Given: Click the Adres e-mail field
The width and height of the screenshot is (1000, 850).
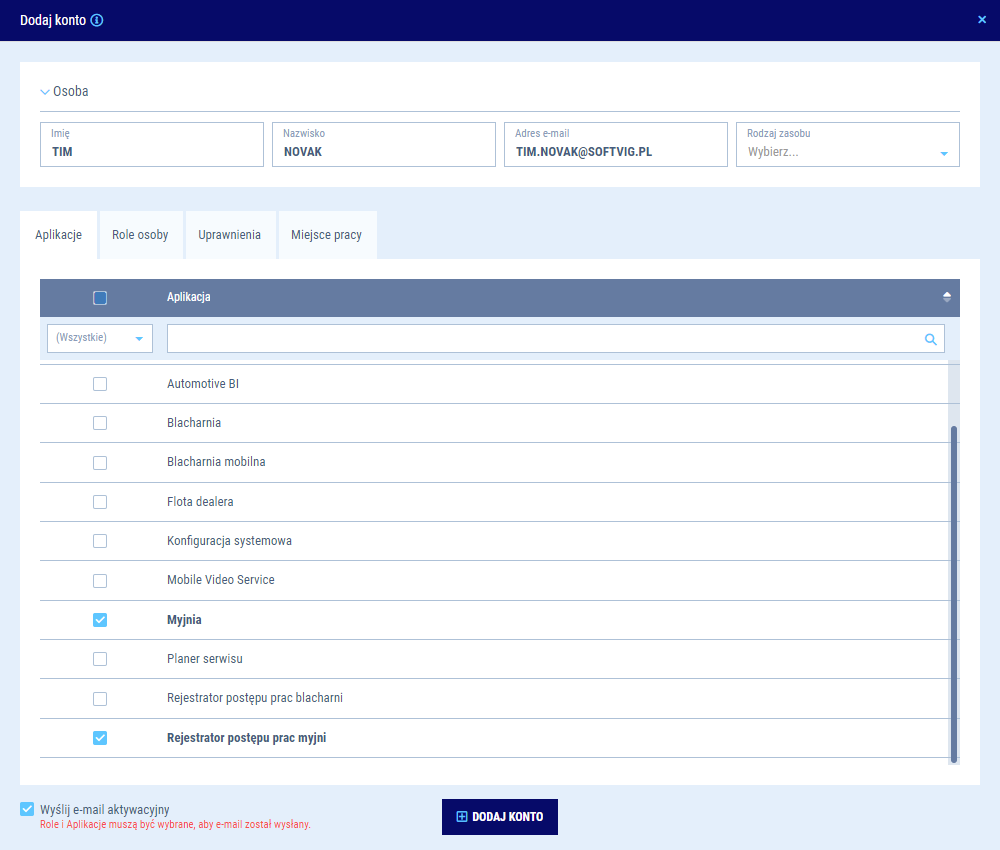Looking at the screenshot, I should point(615,152).
